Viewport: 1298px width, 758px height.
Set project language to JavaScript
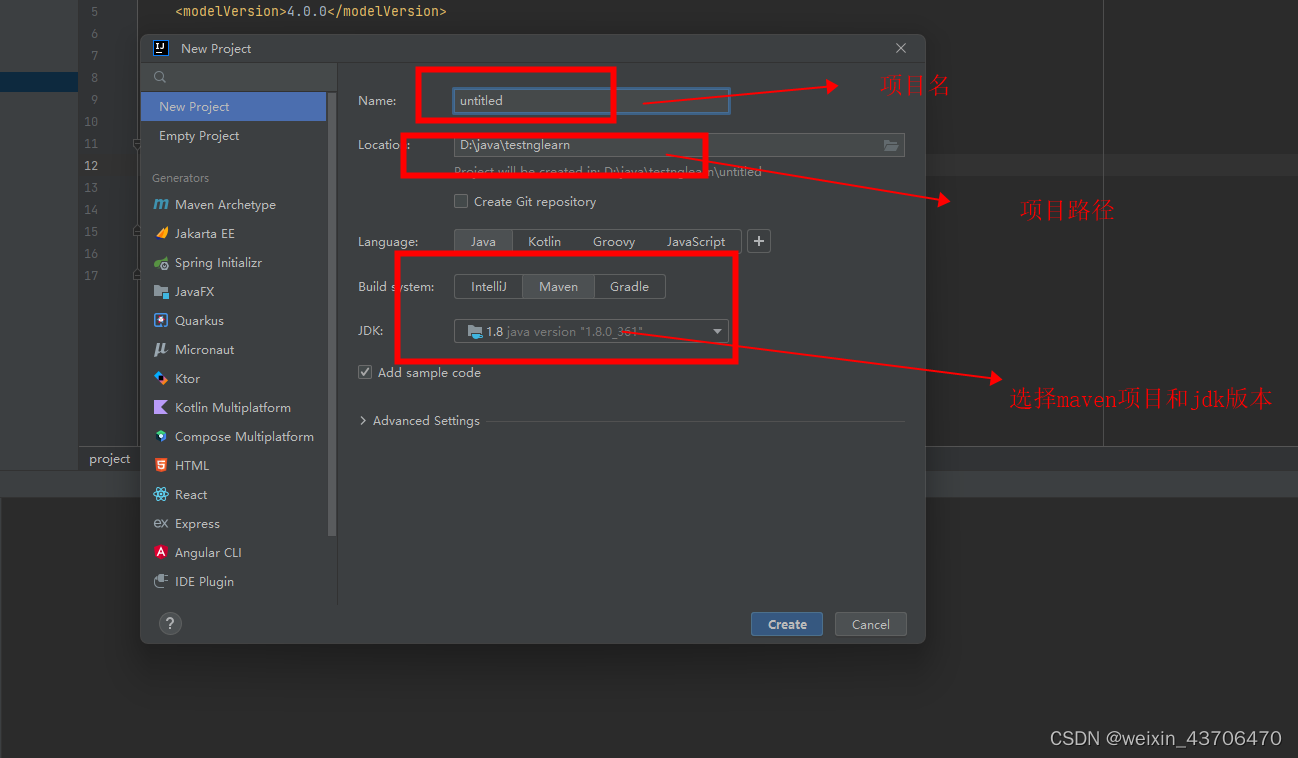696,242
